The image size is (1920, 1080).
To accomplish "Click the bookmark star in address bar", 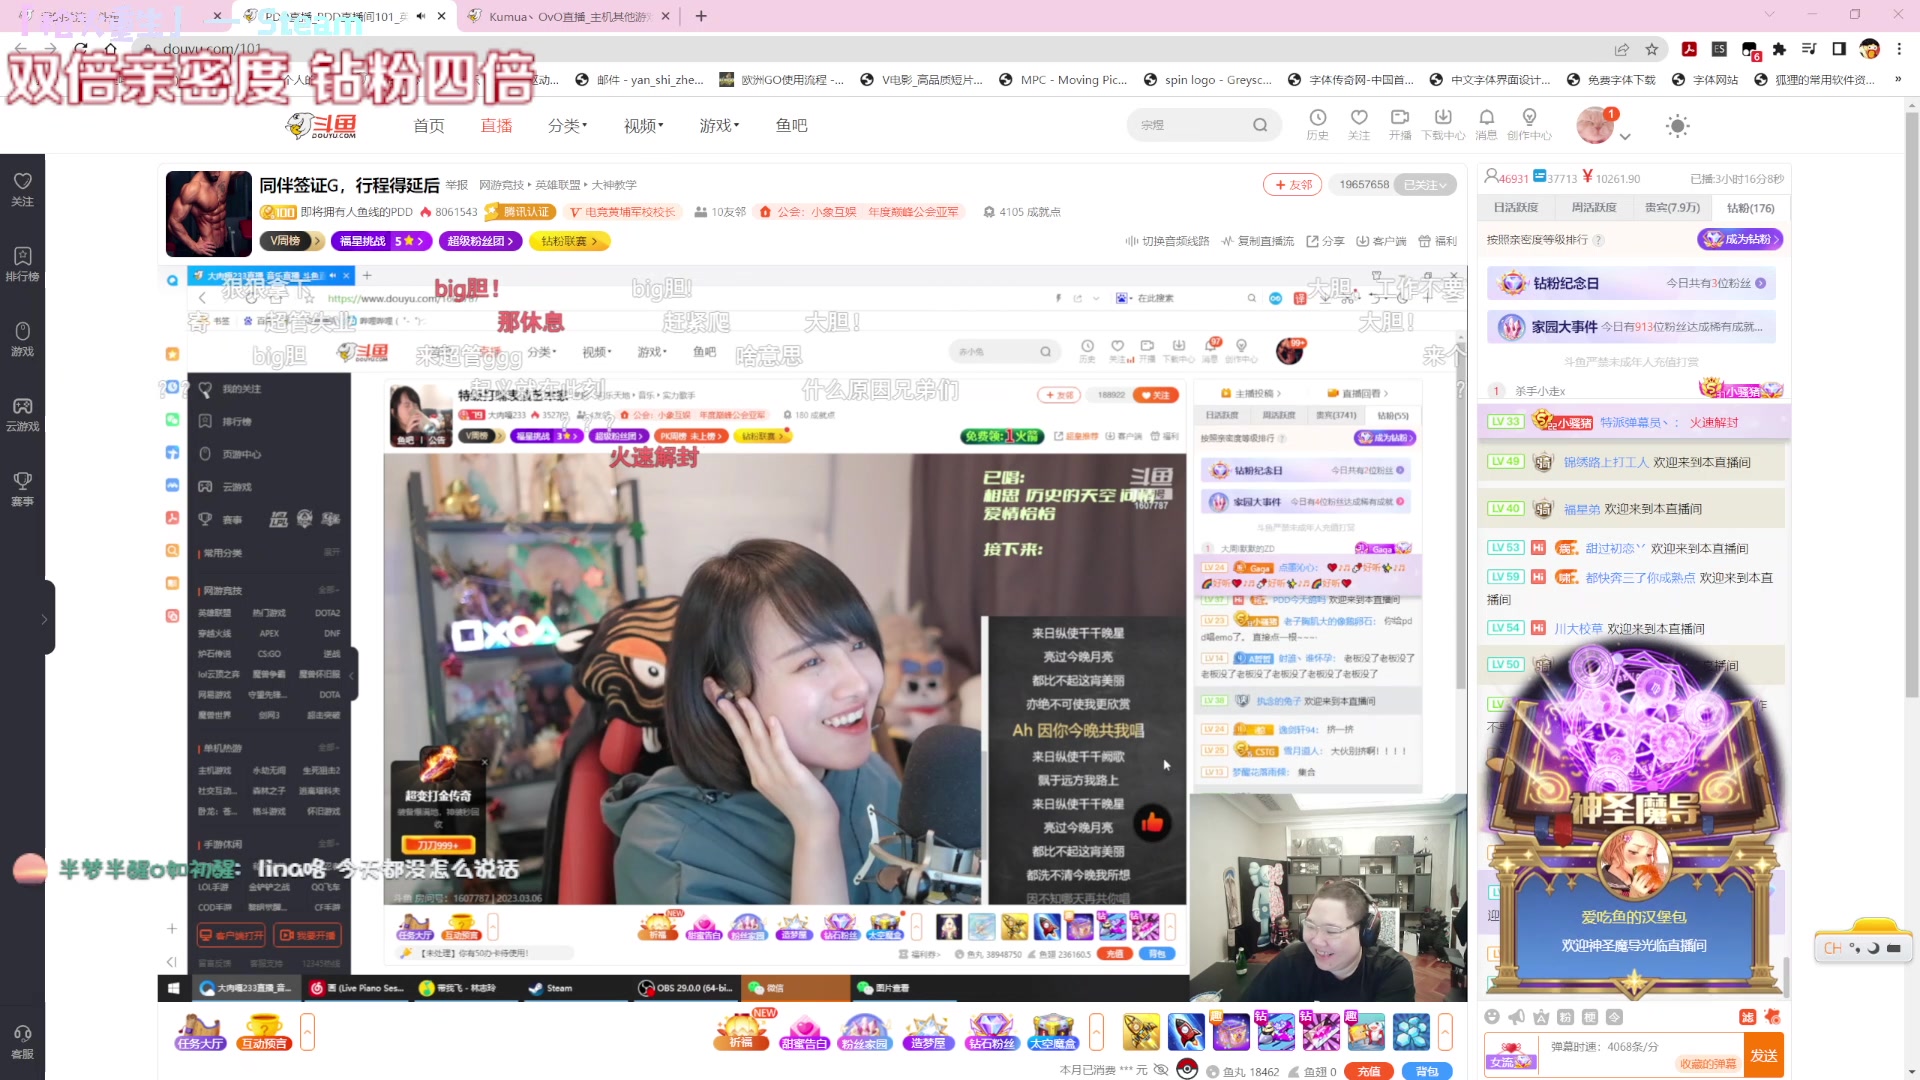I will [1652, 49].
